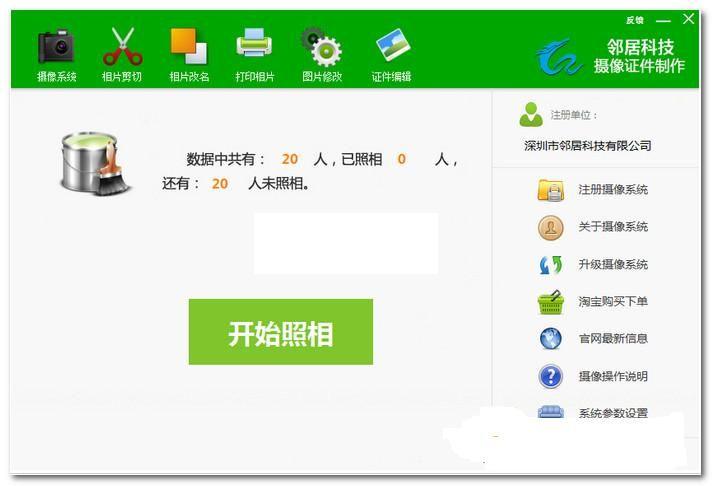Click the 注册摄像系统 folder icon
Screen dimensions: 712x486
pos(551,190)
